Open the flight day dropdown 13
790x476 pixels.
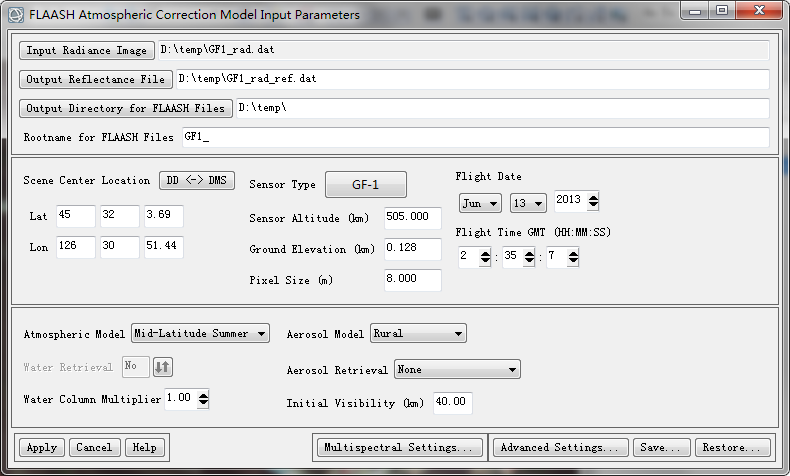pos(528,203)
